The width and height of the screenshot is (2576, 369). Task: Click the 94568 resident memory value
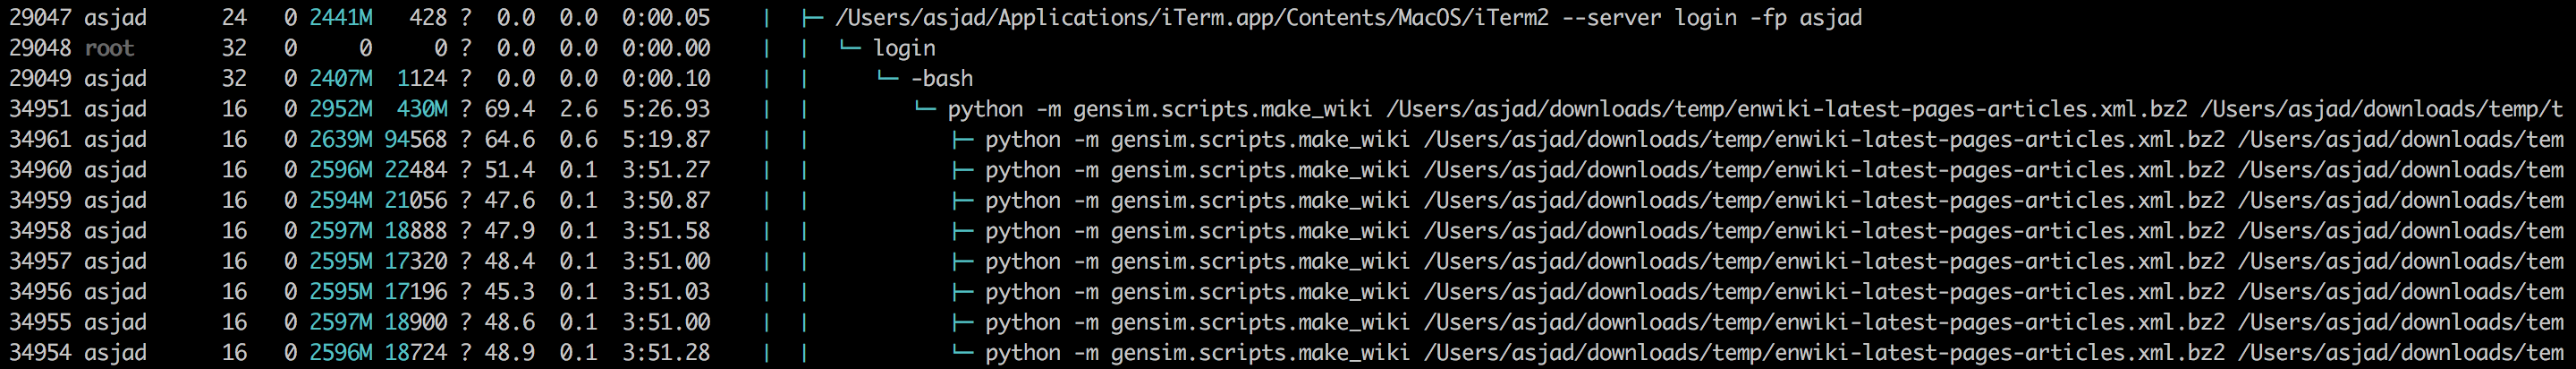point(416,139)
